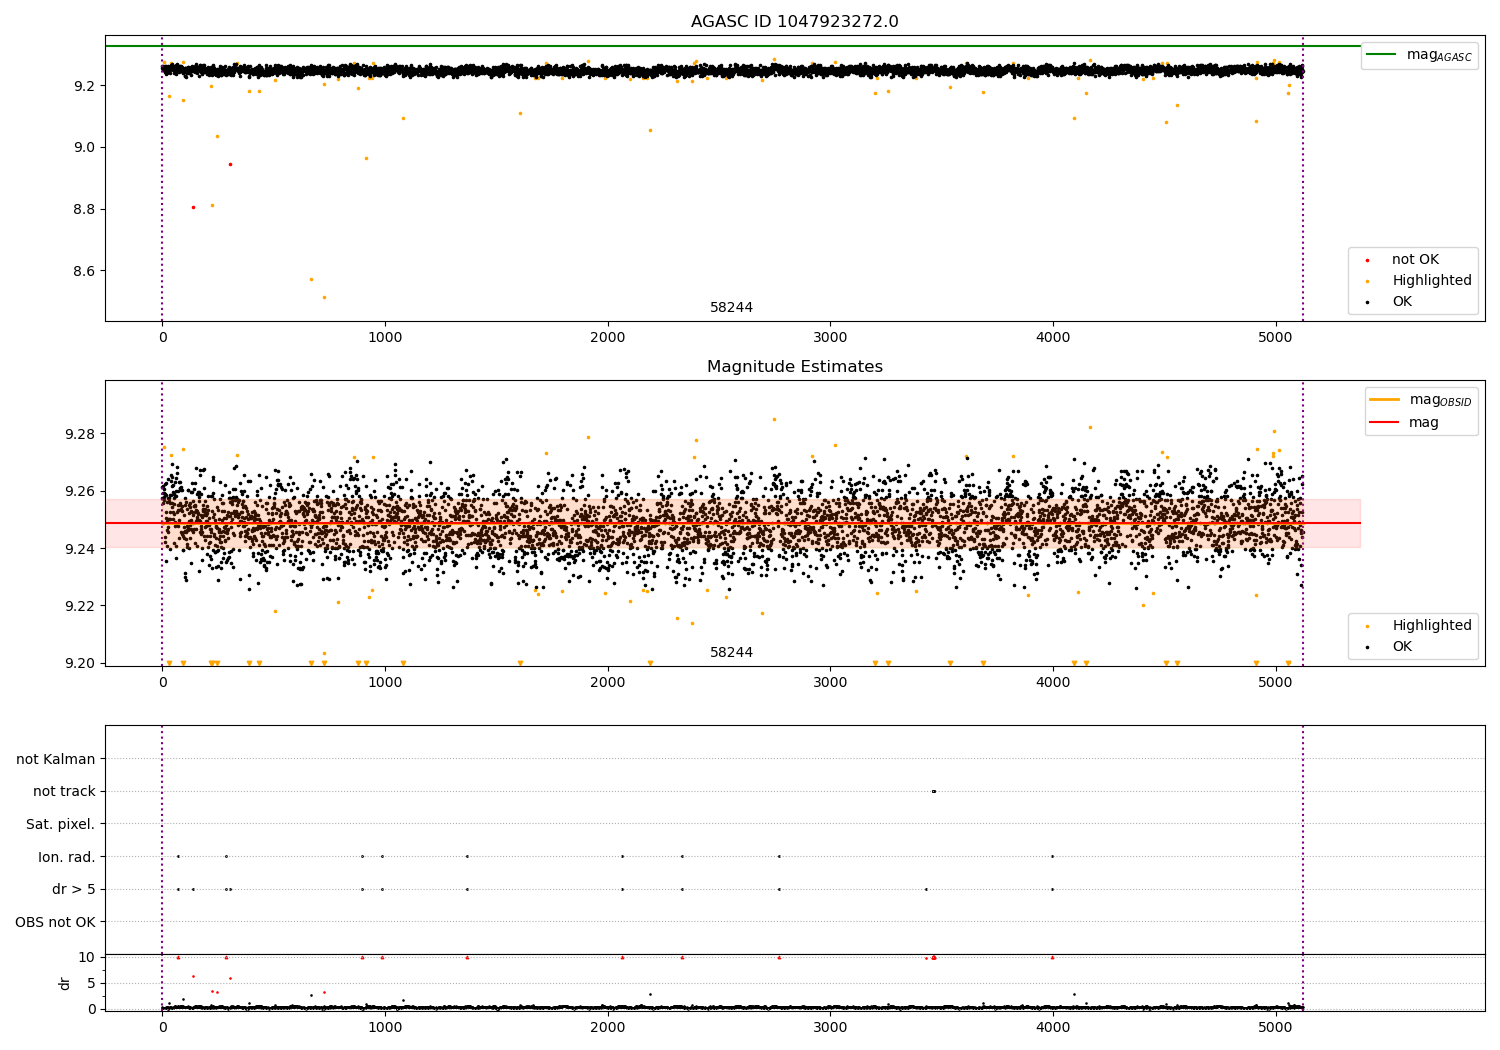Click the 58244 label in the middle plot

click(x=731, y=652)
